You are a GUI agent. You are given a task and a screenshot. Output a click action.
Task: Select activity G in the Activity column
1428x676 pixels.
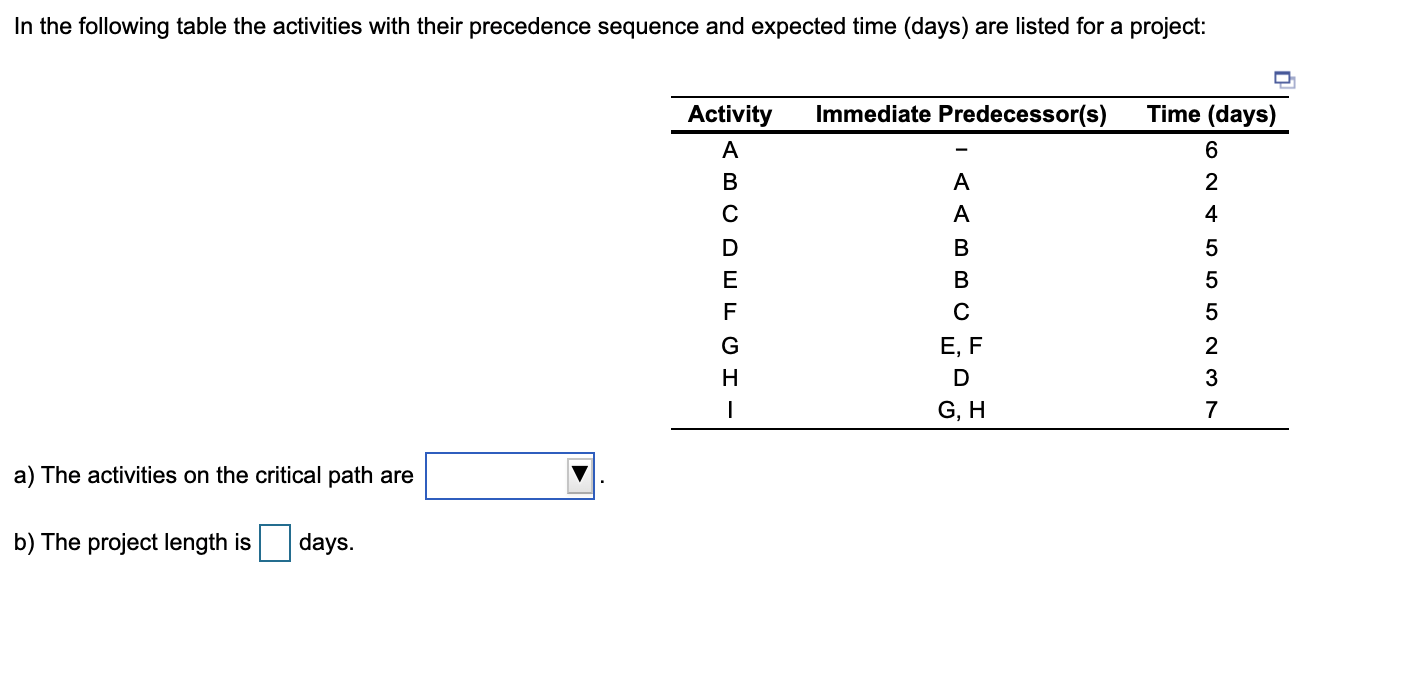click(730, 347)
